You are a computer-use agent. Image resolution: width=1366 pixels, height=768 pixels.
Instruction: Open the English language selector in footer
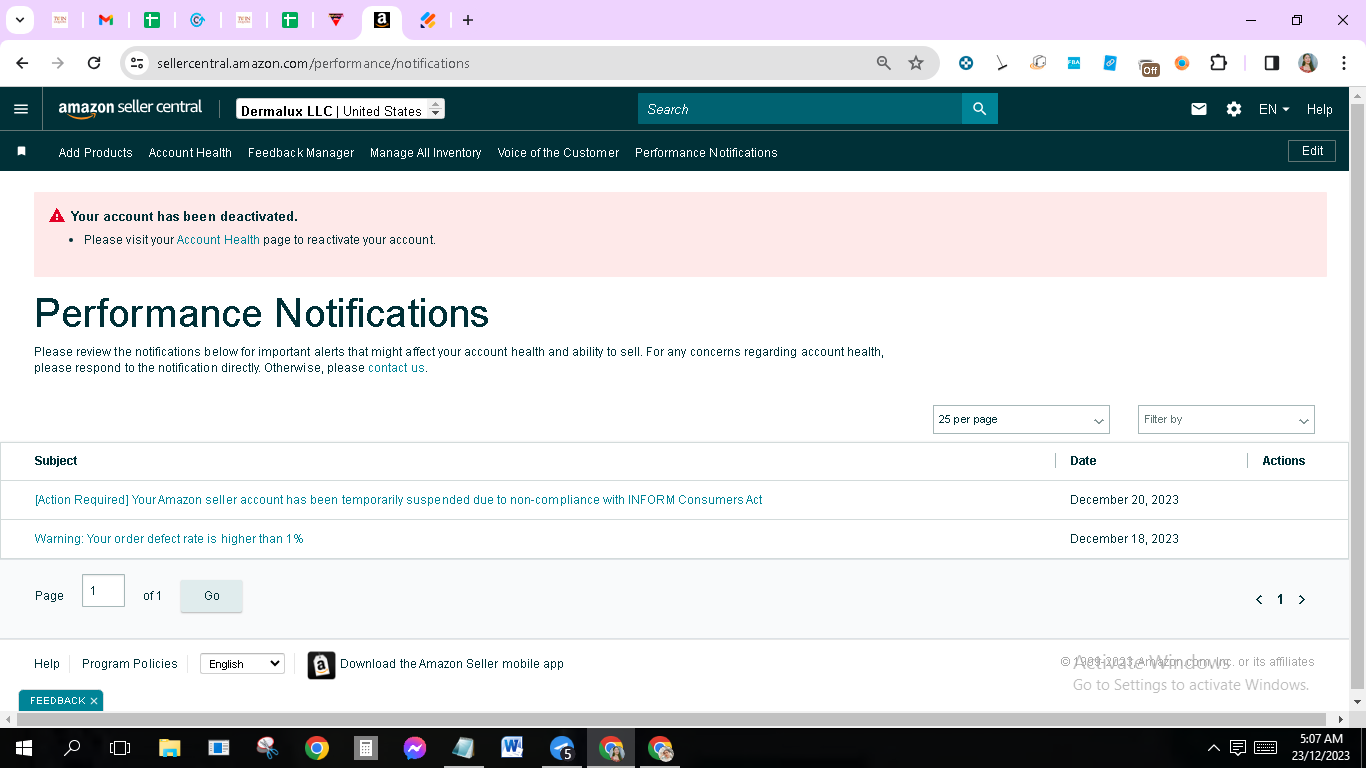242,664
